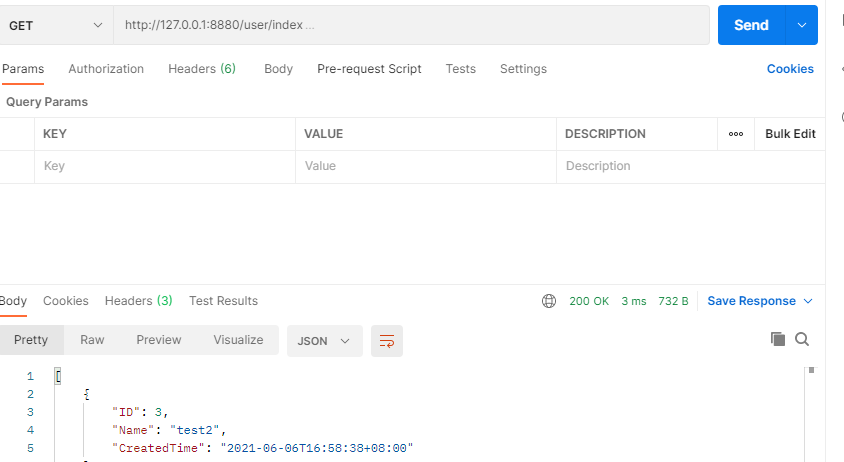
Task: Click the CreatedTime timestamp value
Action: point(317,448)
